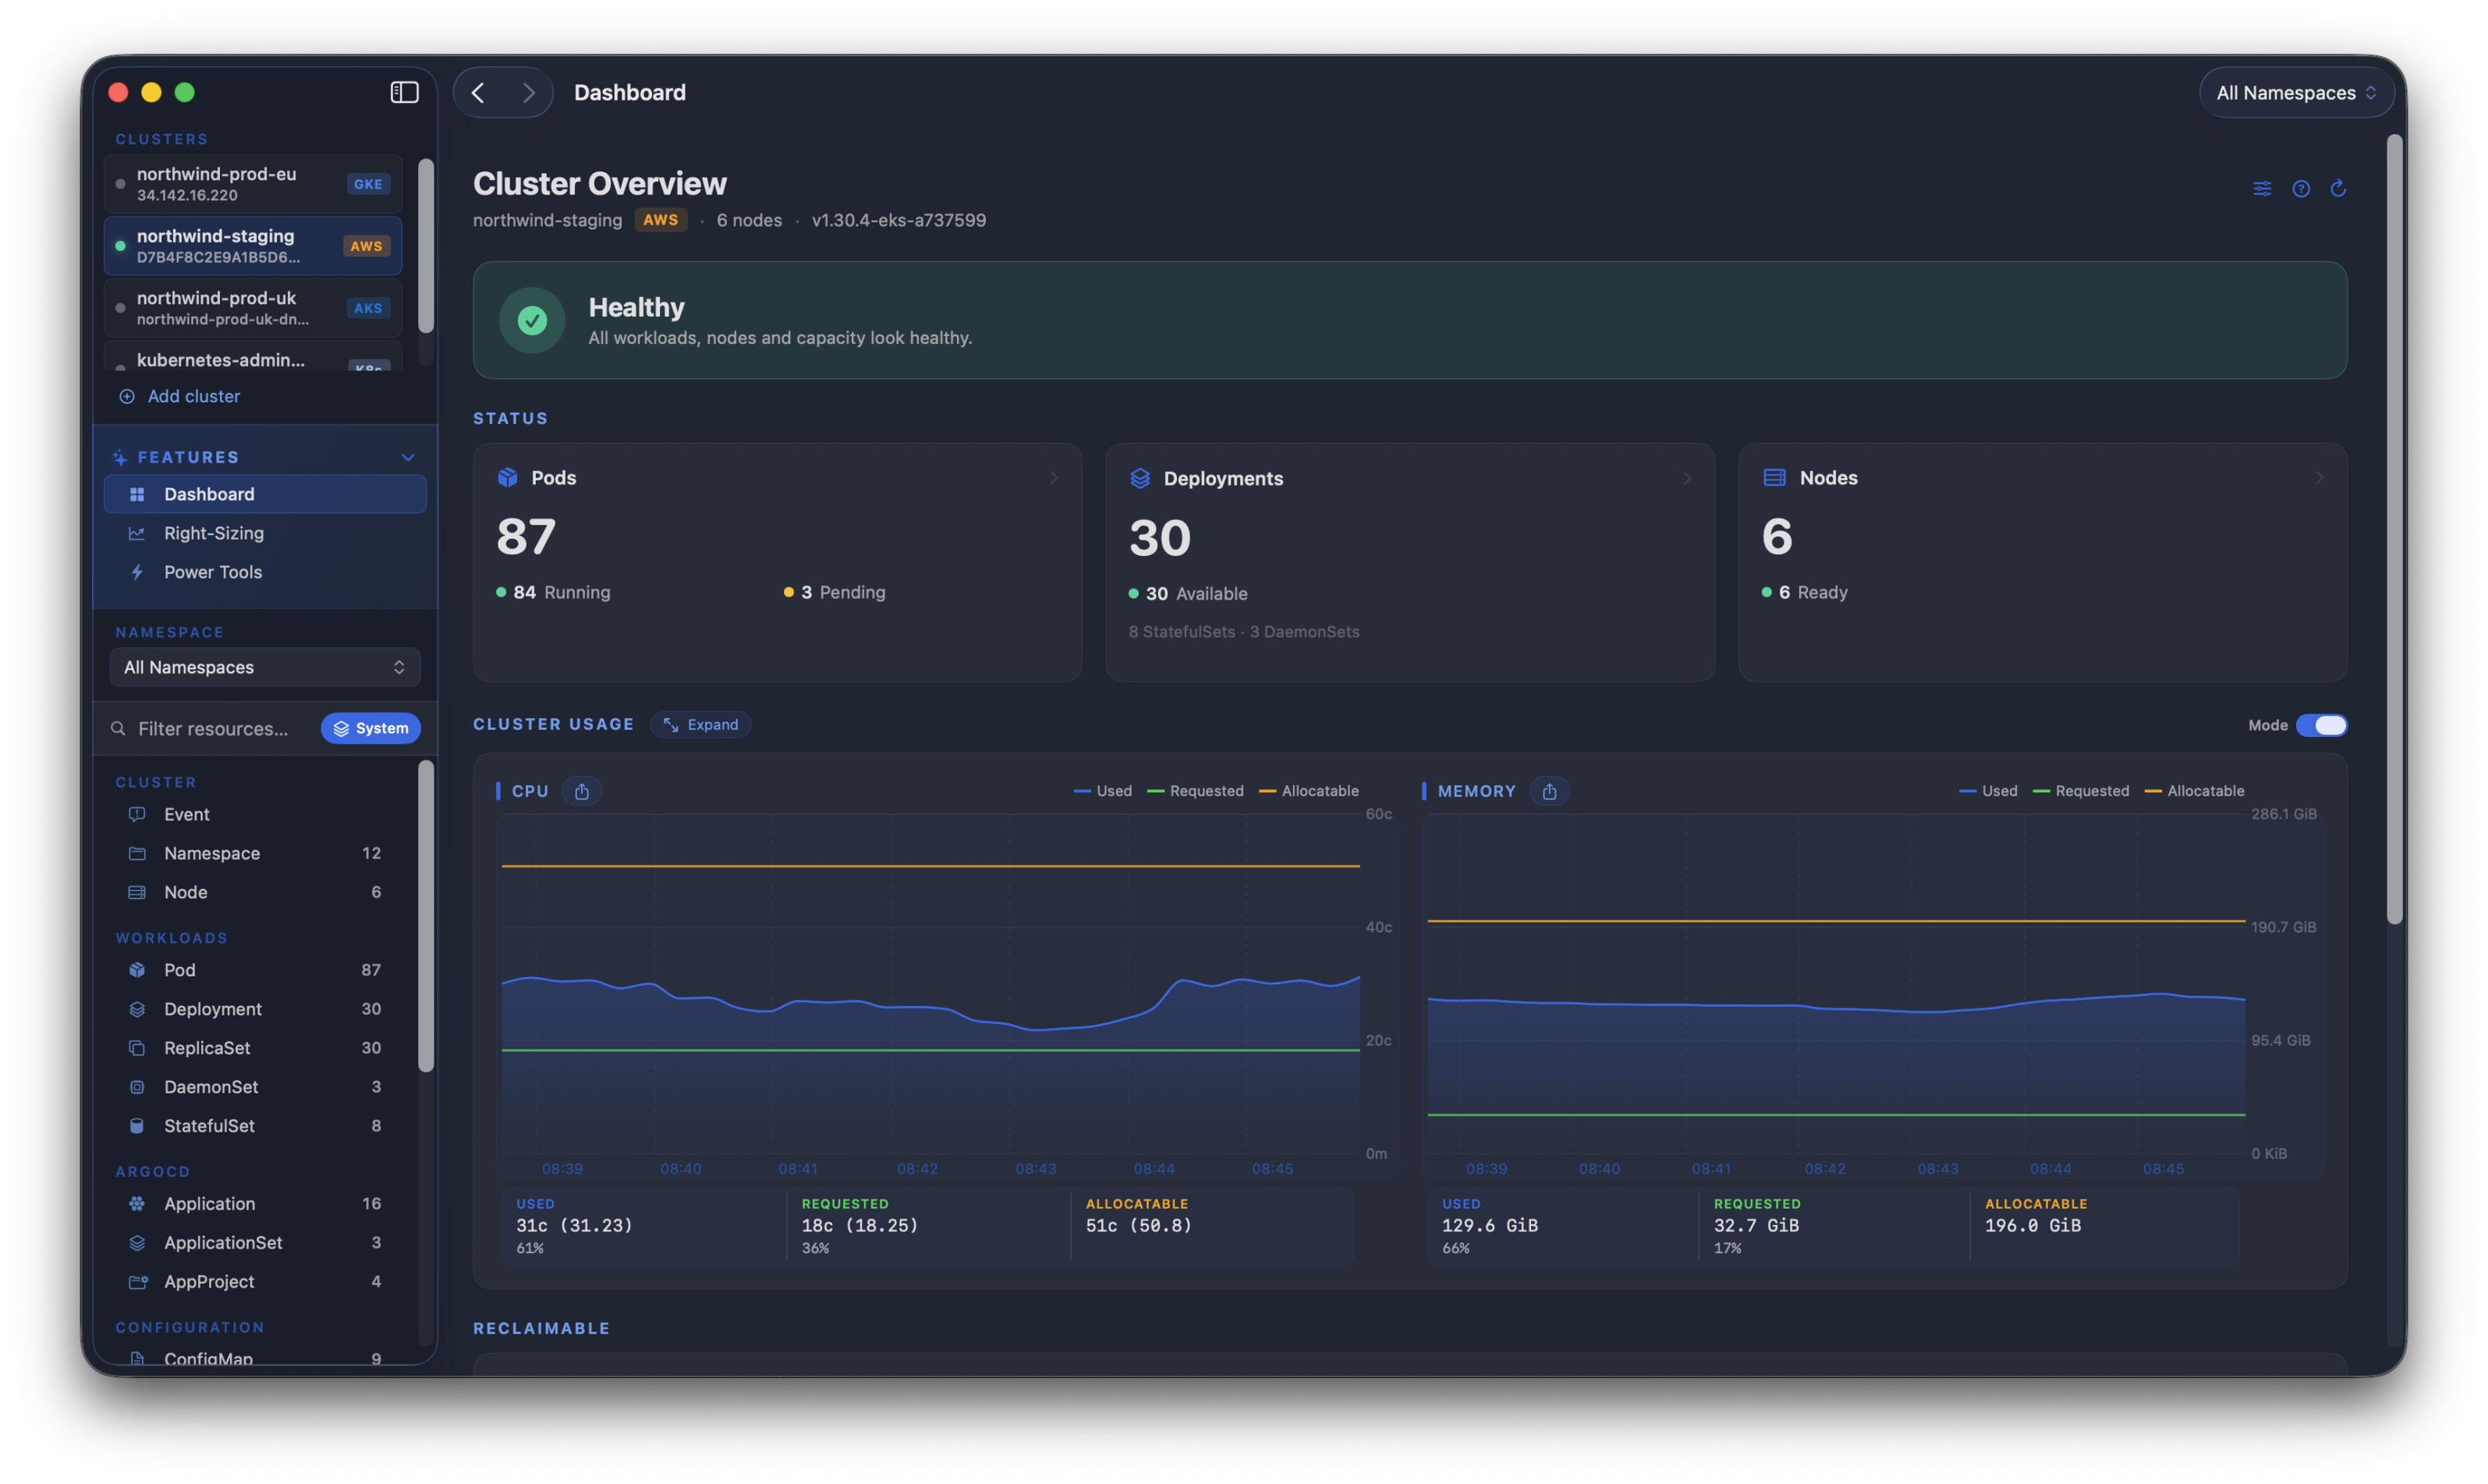Open Deployments details via card chevron
The width and height of the screenshot is (2488, 1484).
[x=1686, y=478]
